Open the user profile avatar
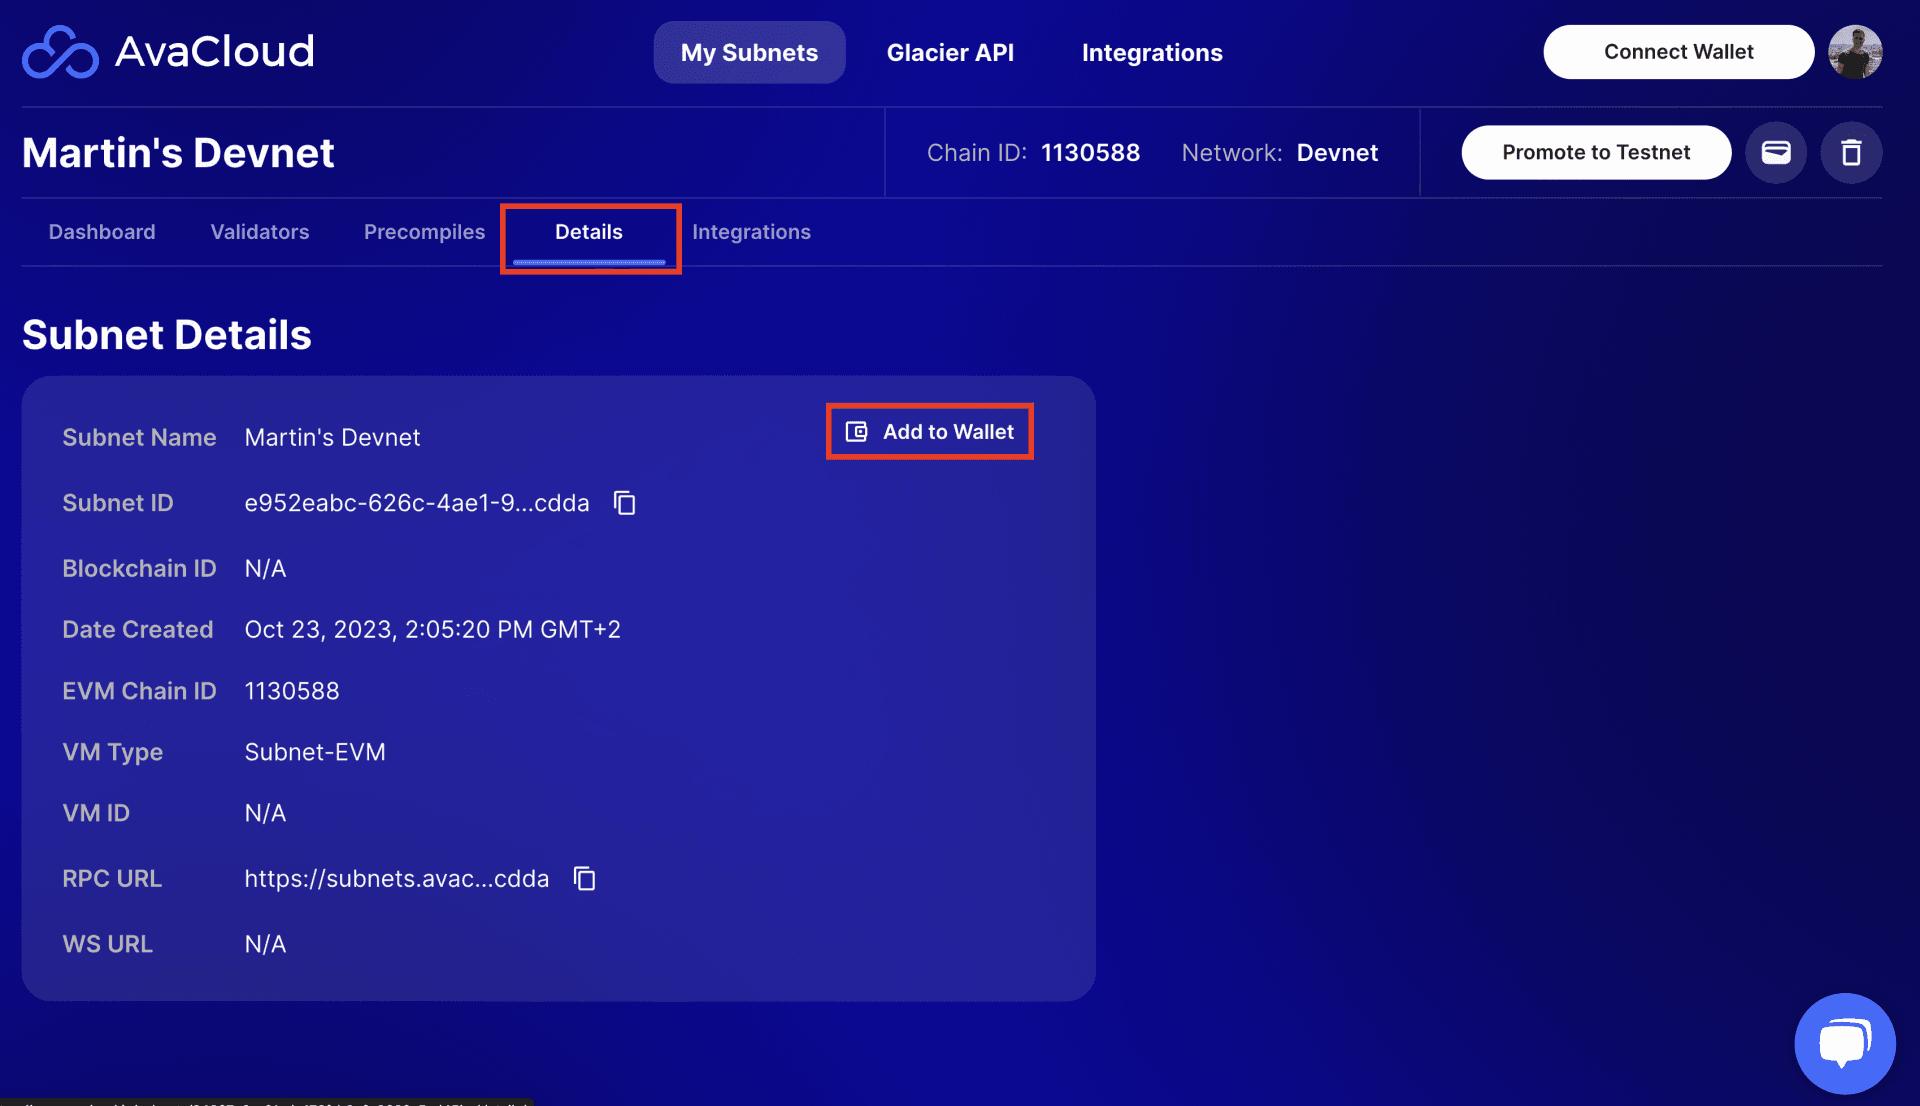 [1855, 52]
